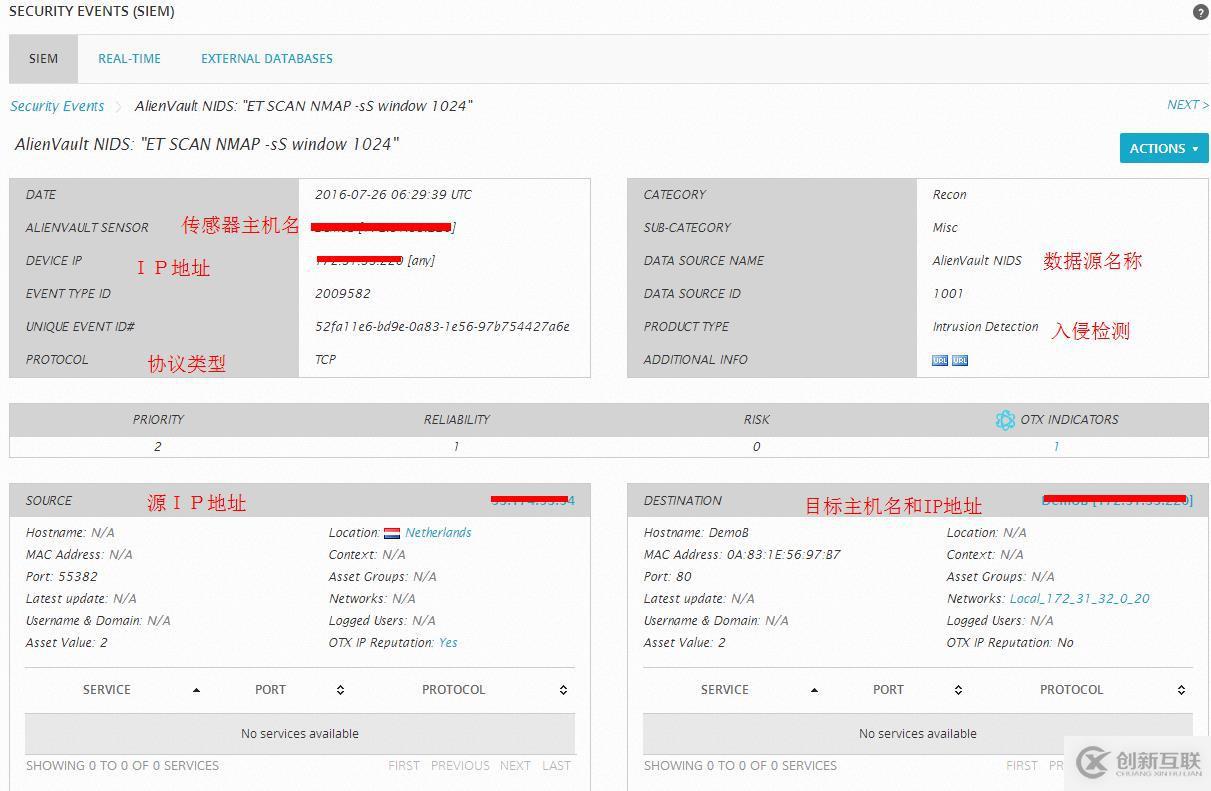Click the destination OTX IP Reputation: No text
This screenshot has width=1211, height=791.
pyautogui.click(x=1010, y=643)
